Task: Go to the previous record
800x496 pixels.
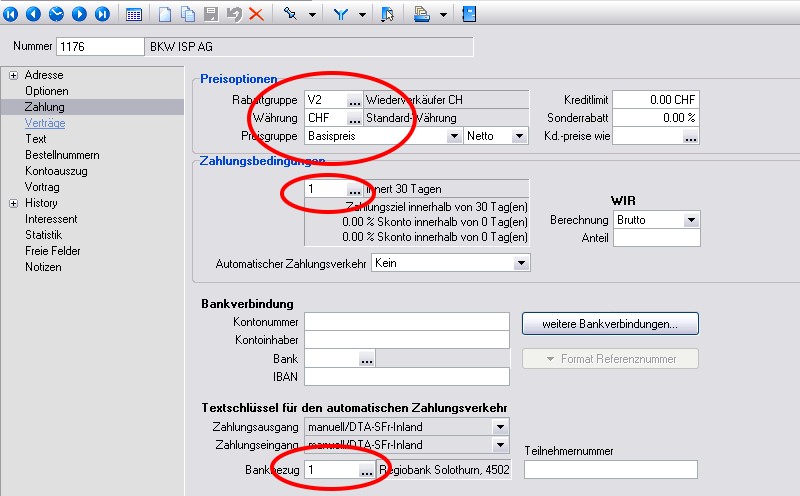Action: pyautogui.click(x=34, y=14)
